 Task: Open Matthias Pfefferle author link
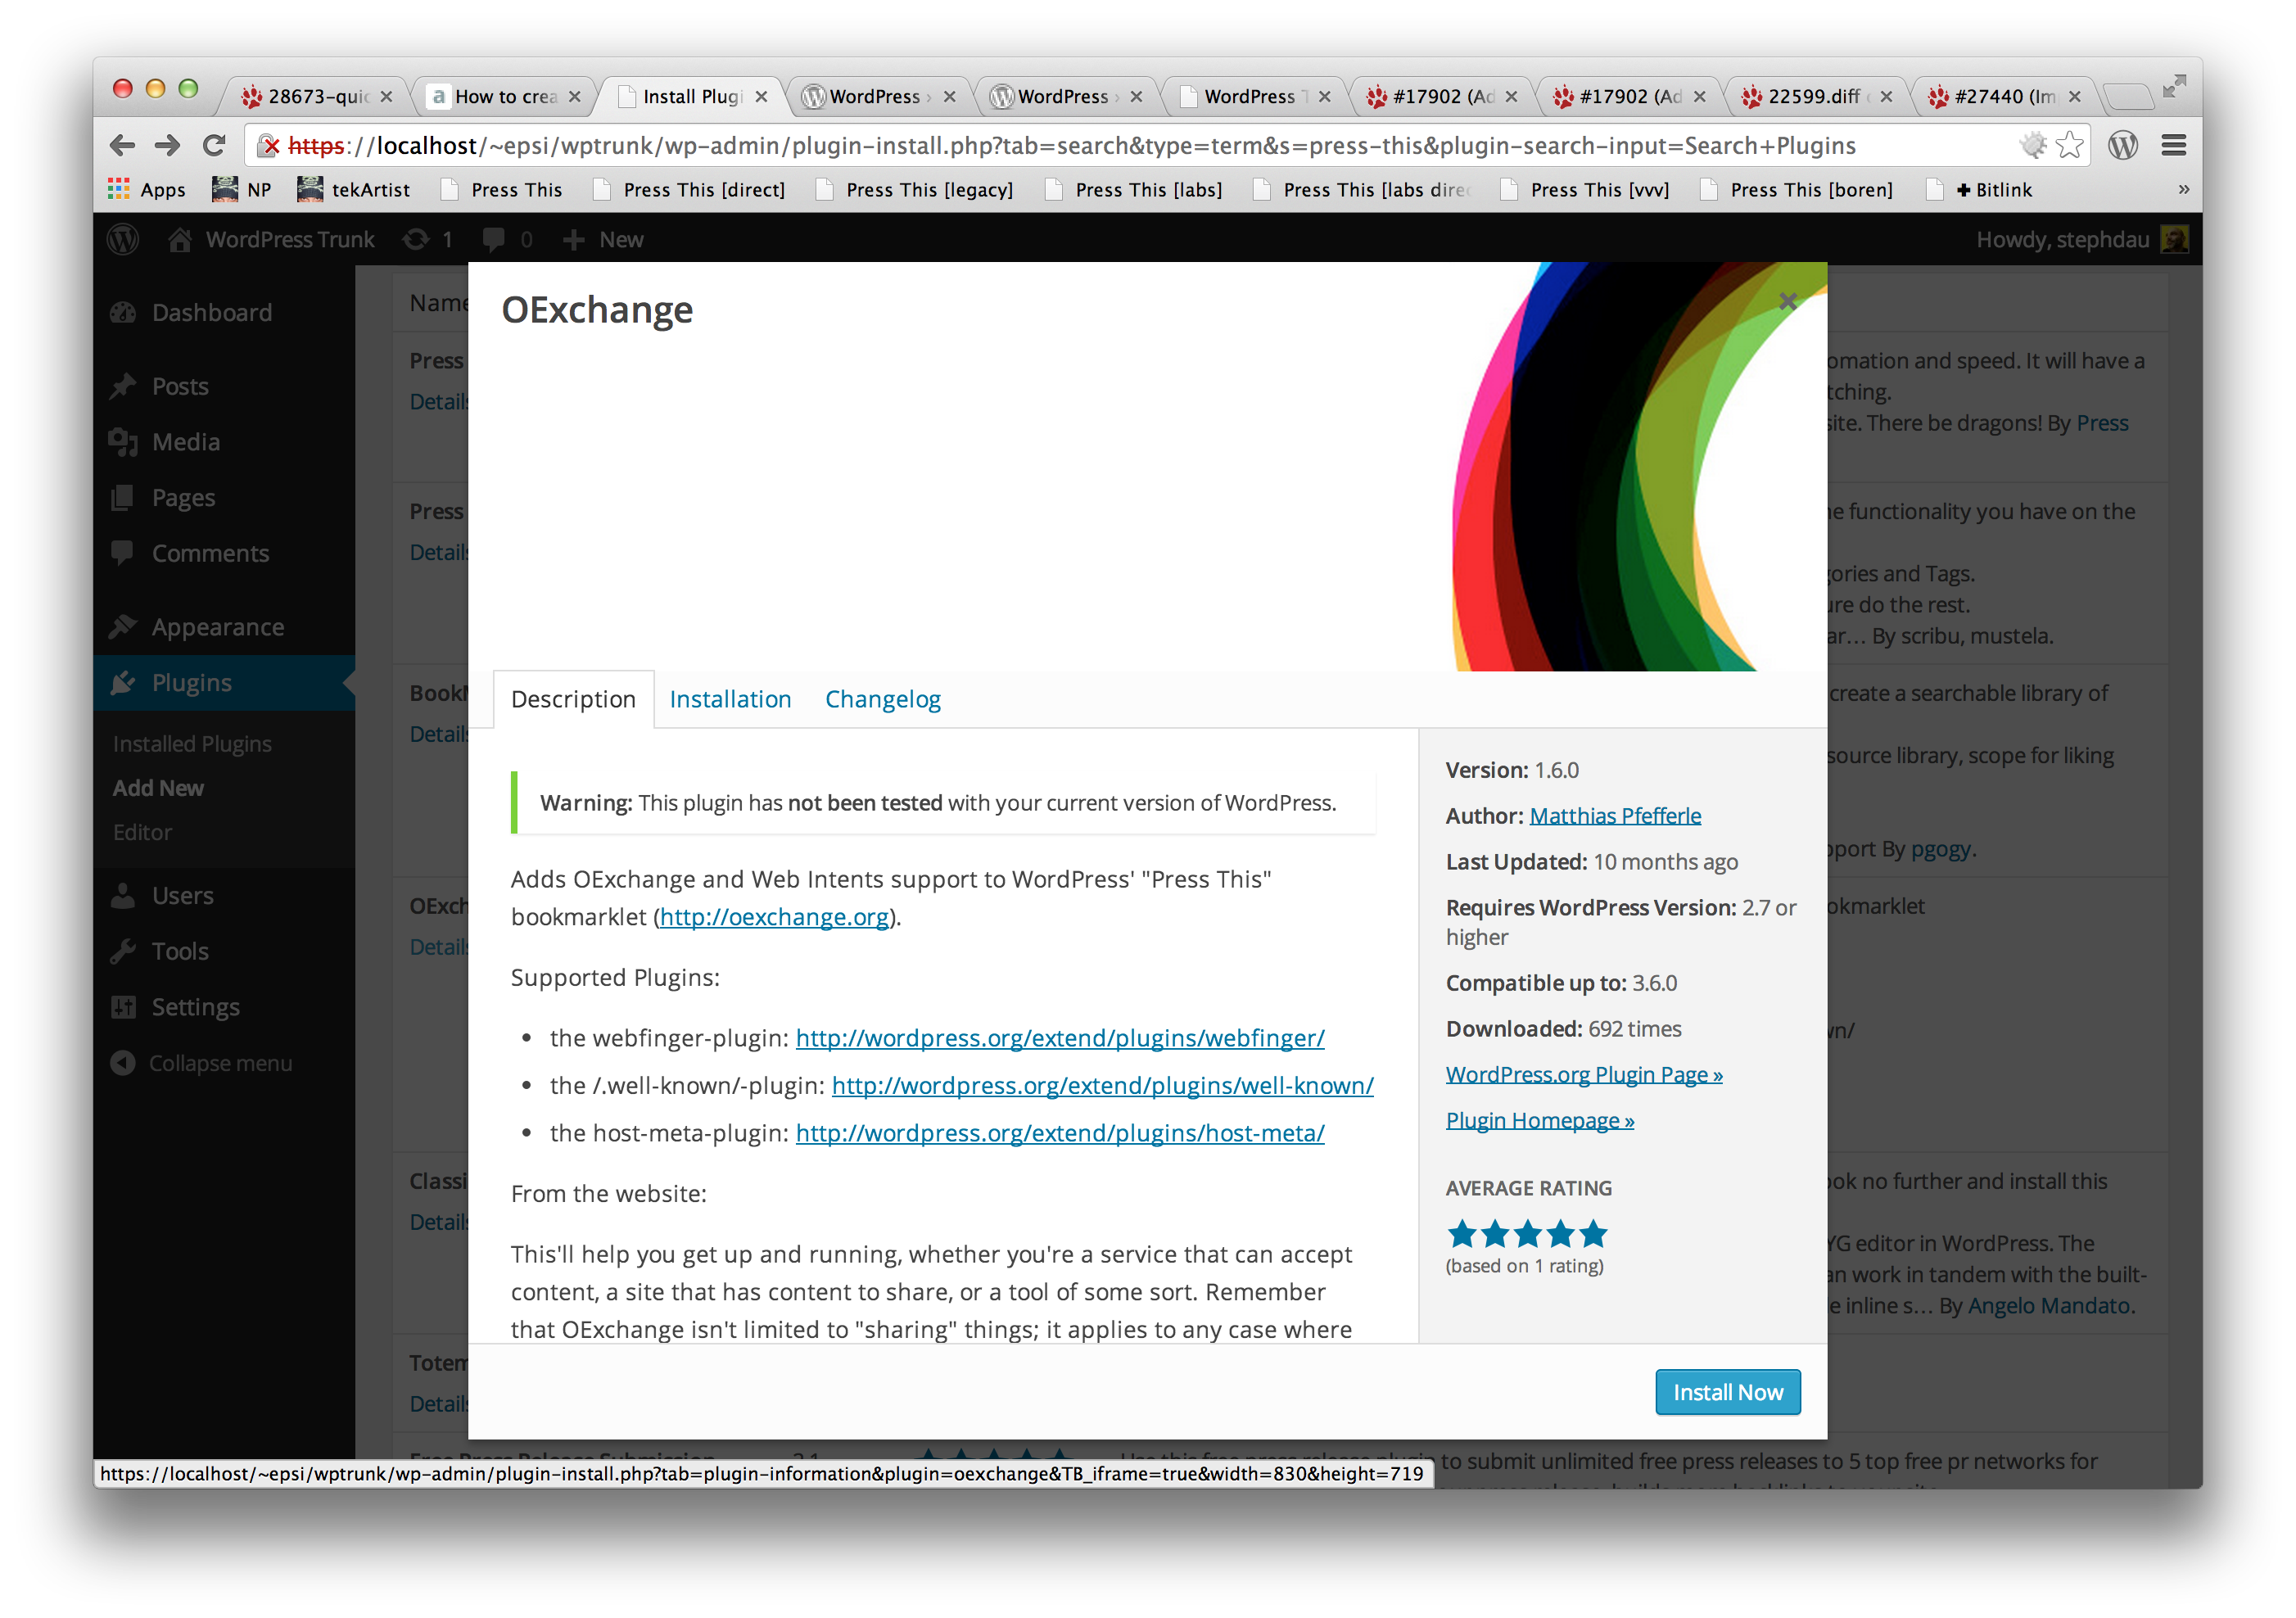[x=1615, y=816]
